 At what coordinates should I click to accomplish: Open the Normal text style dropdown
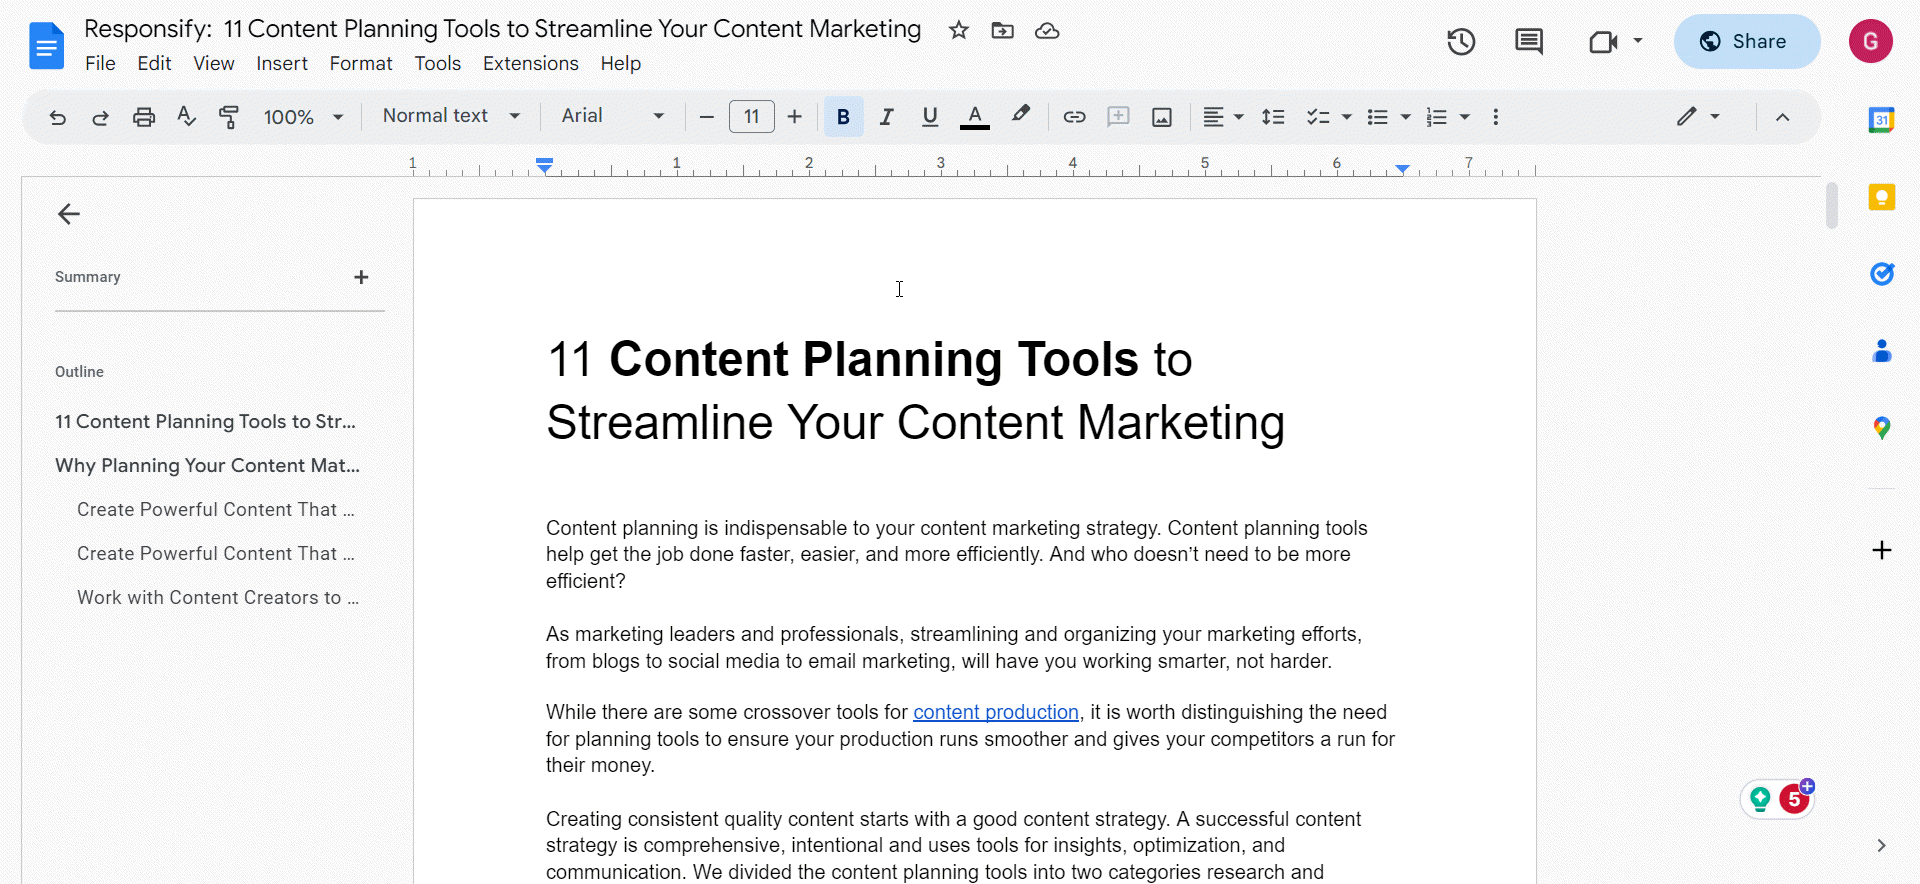coord(451,116)
